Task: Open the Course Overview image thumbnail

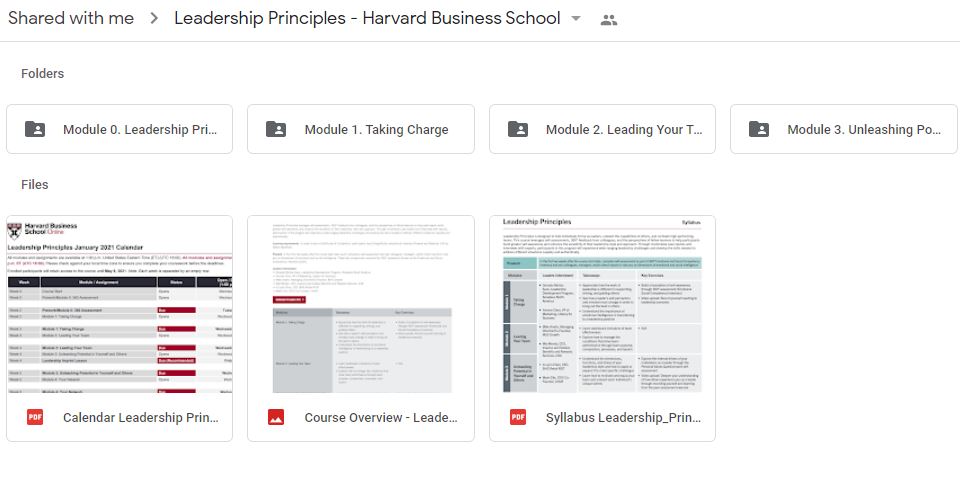Action: click(360, 304)
